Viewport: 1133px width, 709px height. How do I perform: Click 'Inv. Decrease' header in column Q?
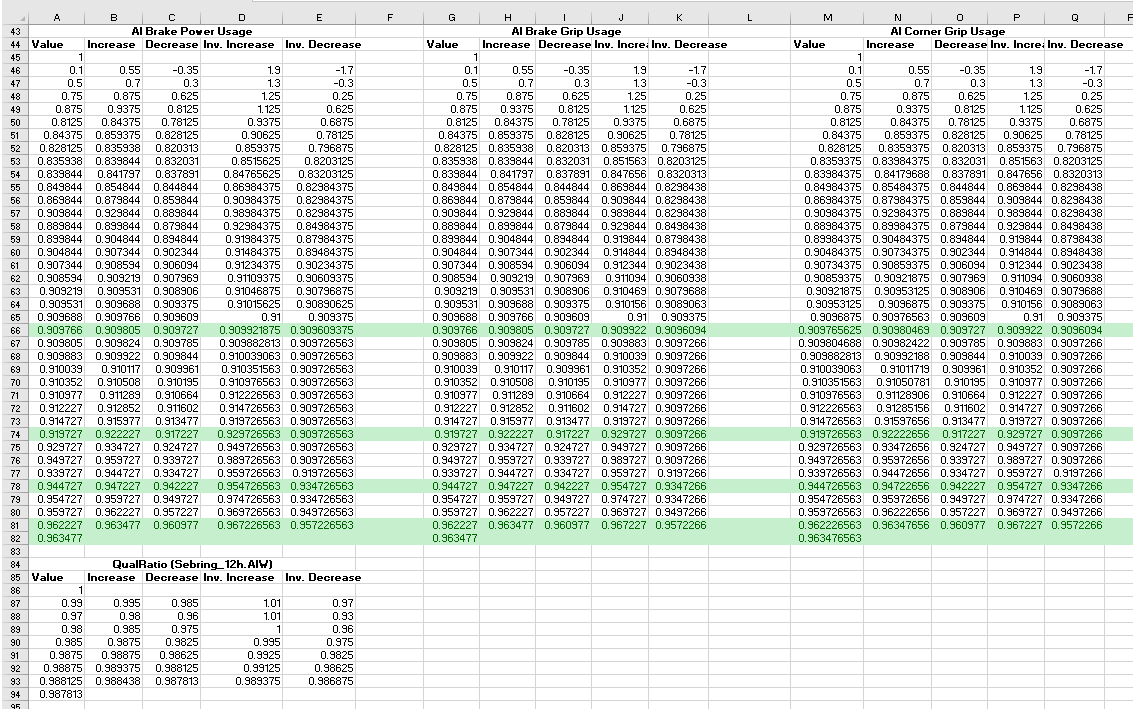tap(1074, 44)
